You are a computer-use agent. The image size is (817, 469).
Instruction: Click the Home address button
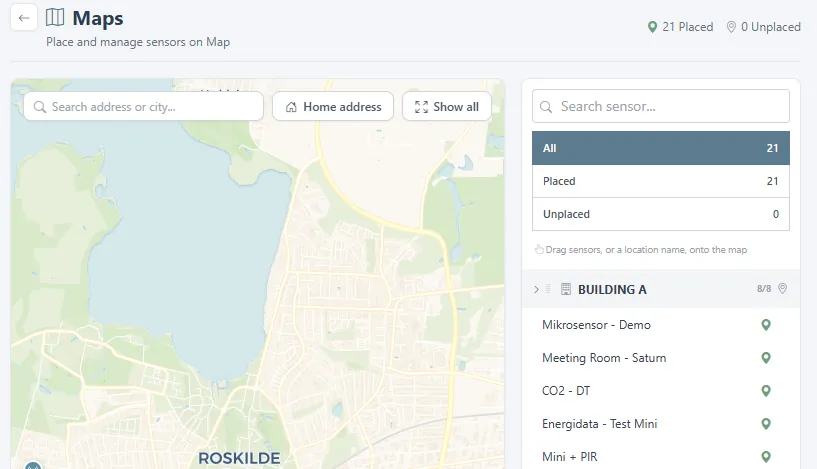click(333, 107)
